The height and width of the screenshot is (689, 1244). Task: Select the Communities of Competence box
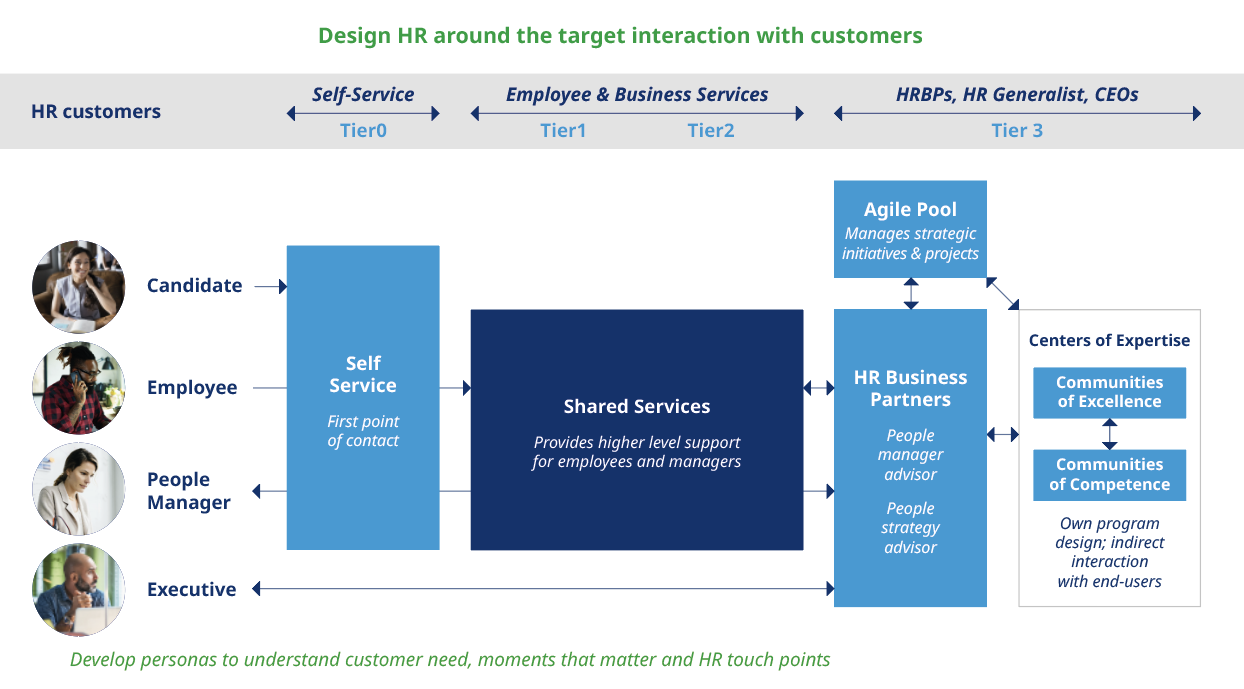[1109, 475]
